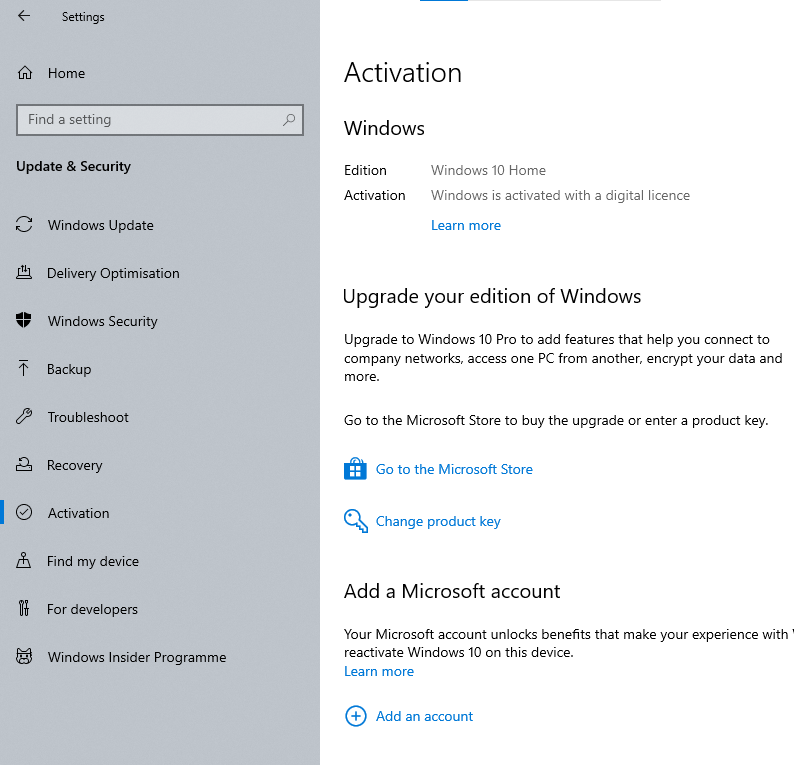794x765 pixels.
Task: Click 'Add a Microsoft account' heading
Action: tap(452, 591)
